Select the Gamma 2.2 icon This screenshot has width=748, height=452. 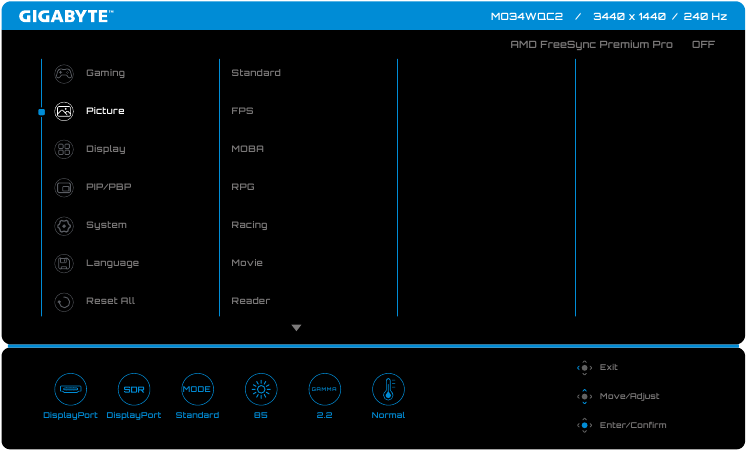pyautogui.click(x=324, y=388)
